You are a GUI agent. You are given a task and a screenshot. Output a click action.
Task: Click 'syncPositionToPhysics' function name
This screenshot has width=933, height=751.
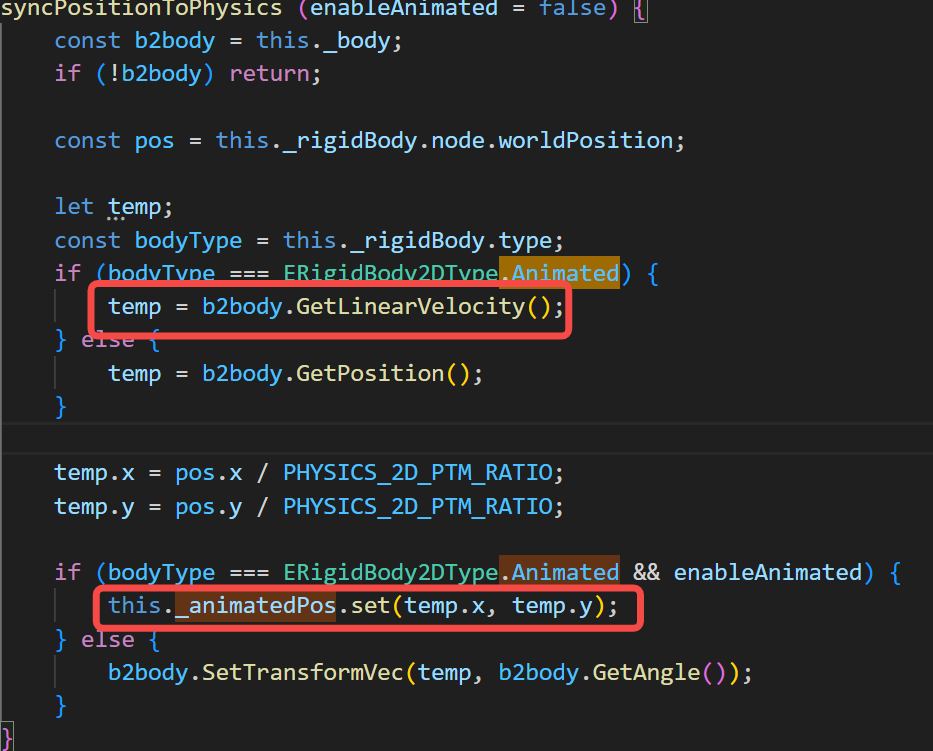[141, 8]
